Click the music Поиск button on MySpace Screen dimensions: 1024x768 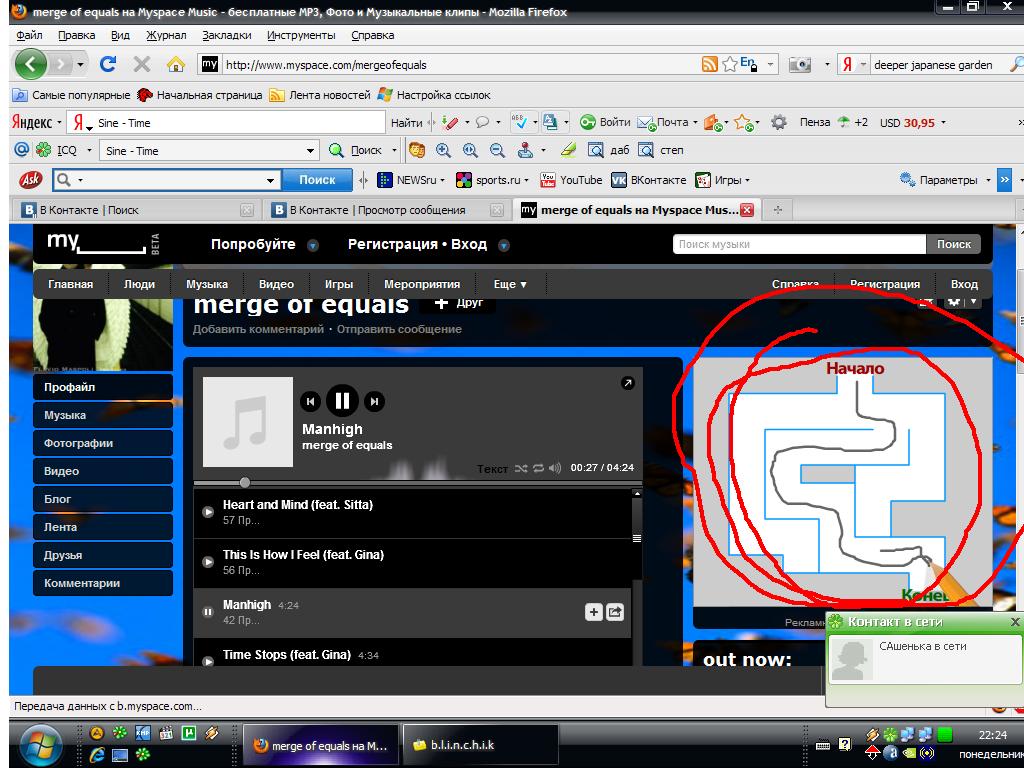953,244
